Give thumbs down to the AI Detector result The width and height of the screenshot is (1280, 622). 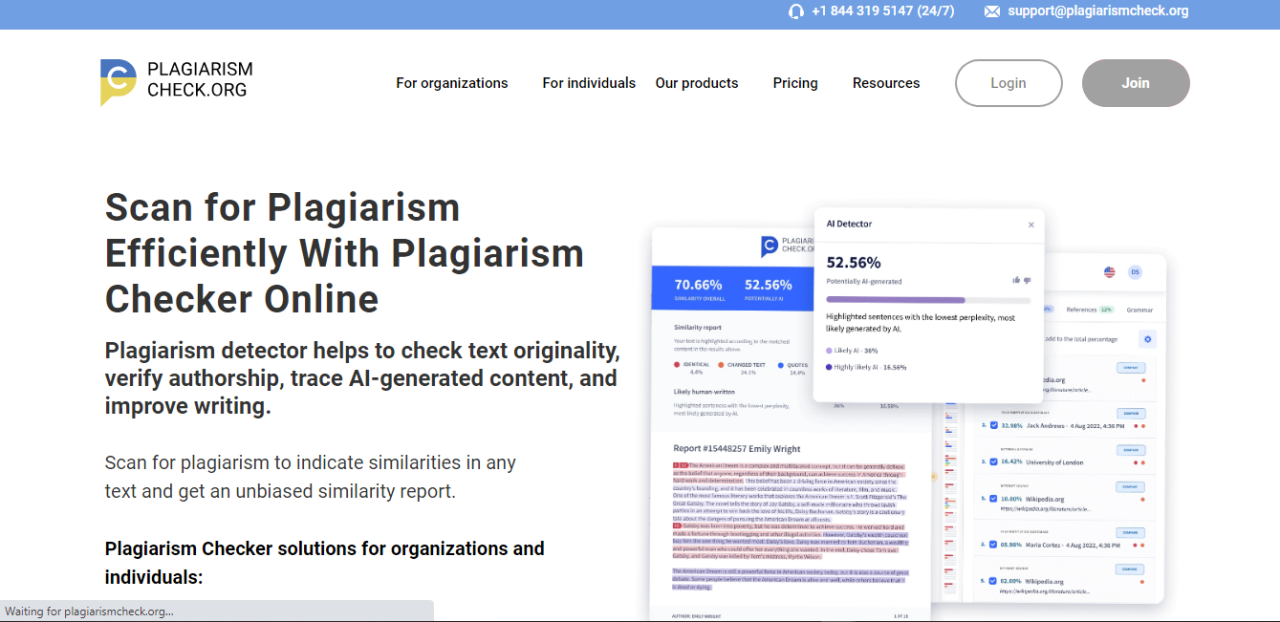(1028, 281)
